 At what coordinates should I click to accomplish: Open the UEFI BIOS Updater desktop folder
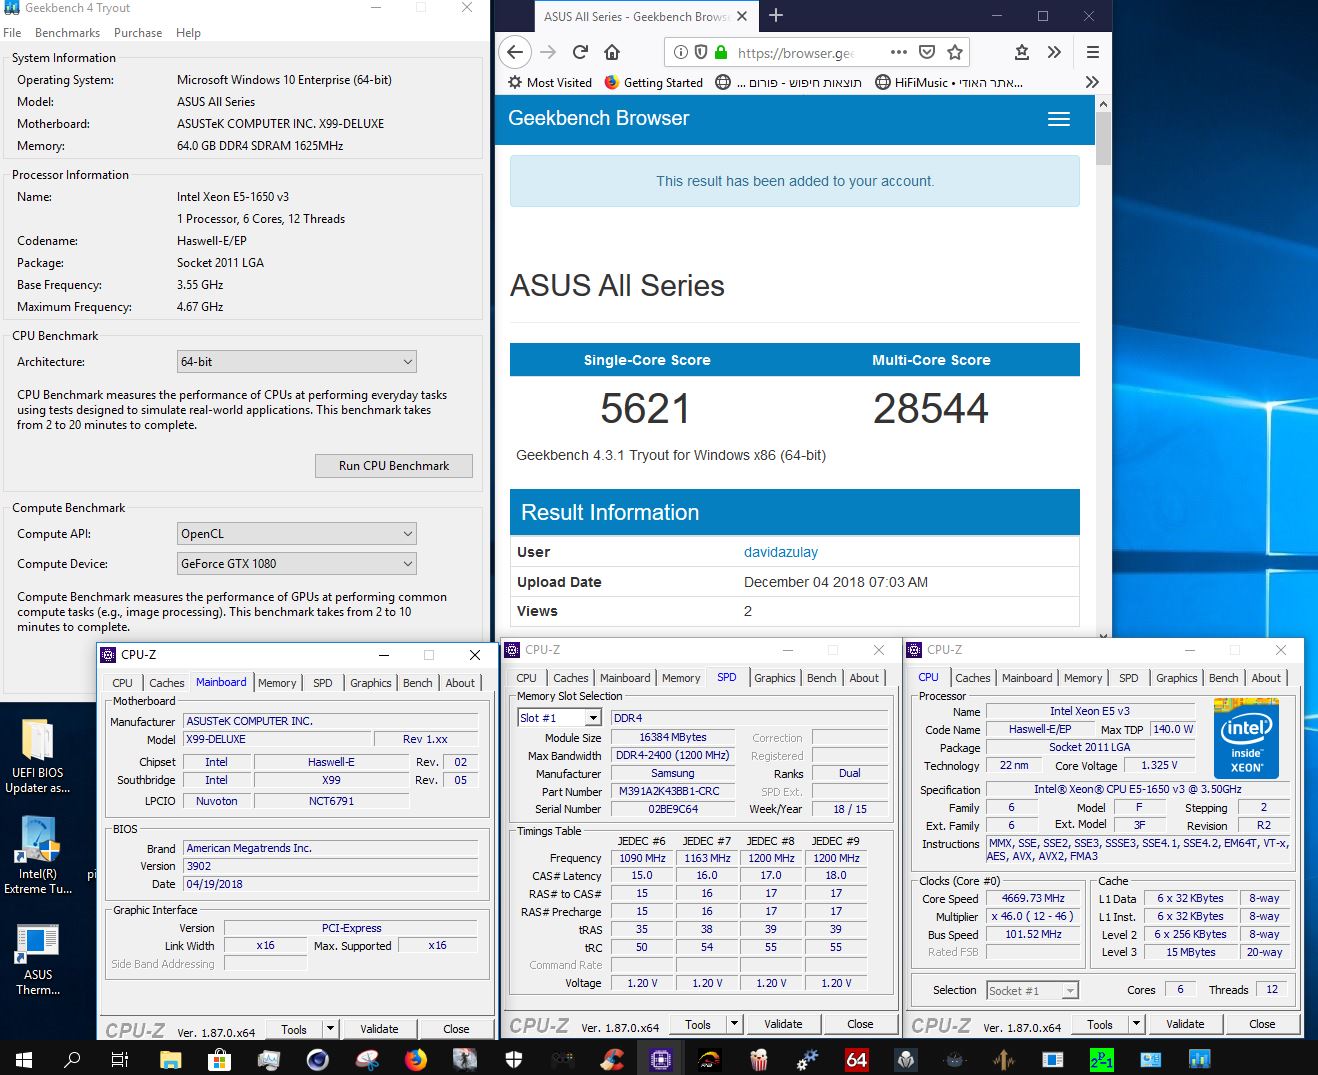pyautogui.click(x=37, y=756)
